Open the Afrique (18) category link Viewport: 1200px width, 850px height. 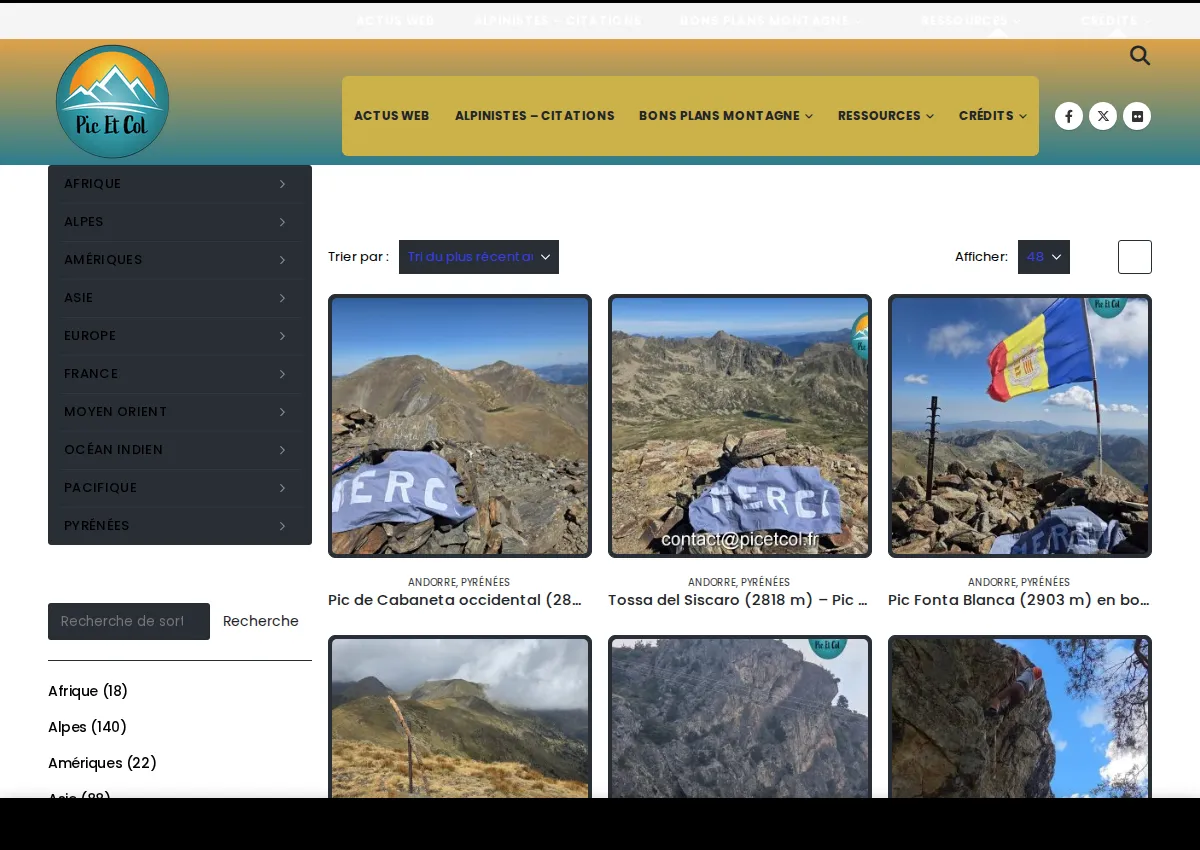88,691
